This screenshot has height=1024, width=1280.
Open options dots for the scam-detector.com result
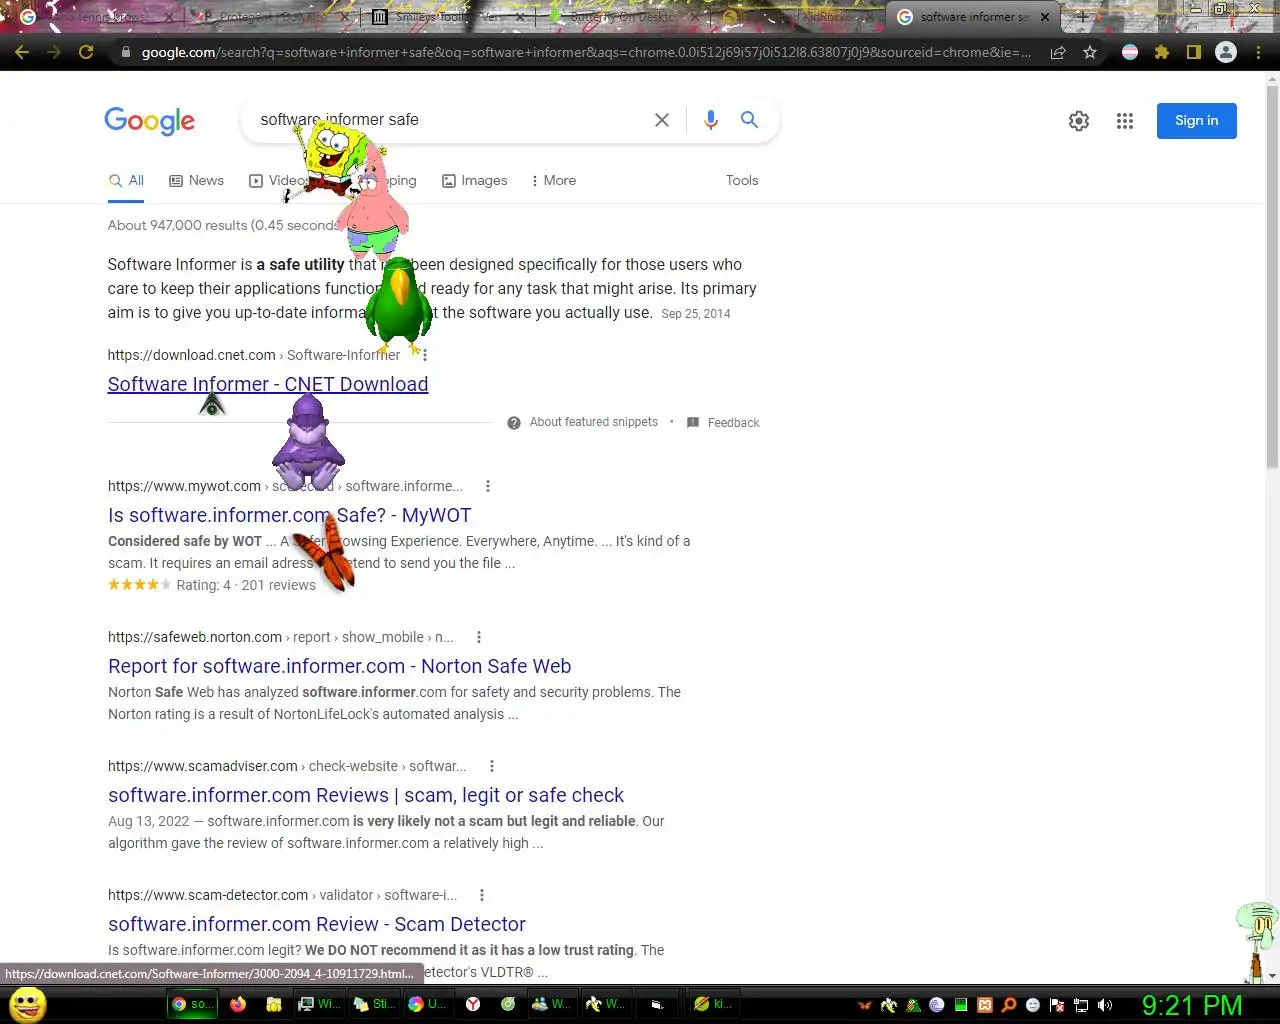pos(482,895)
